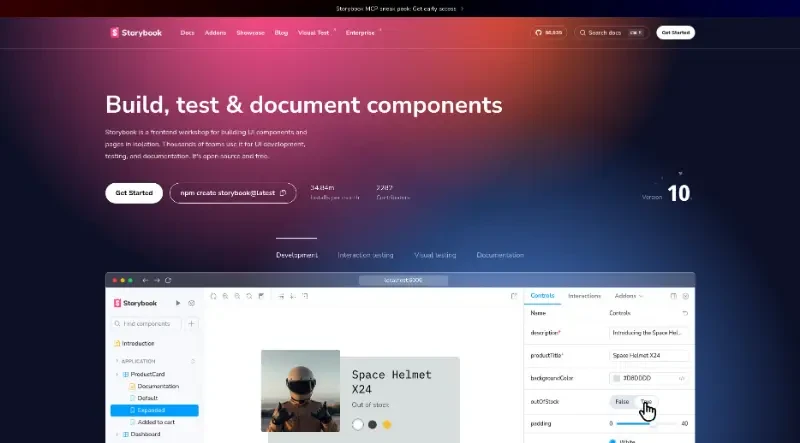Image resolution: width=800 pixels, height=443 pixels.
Task: Open the Showcase menu item
Action: (x=250, y=32)
